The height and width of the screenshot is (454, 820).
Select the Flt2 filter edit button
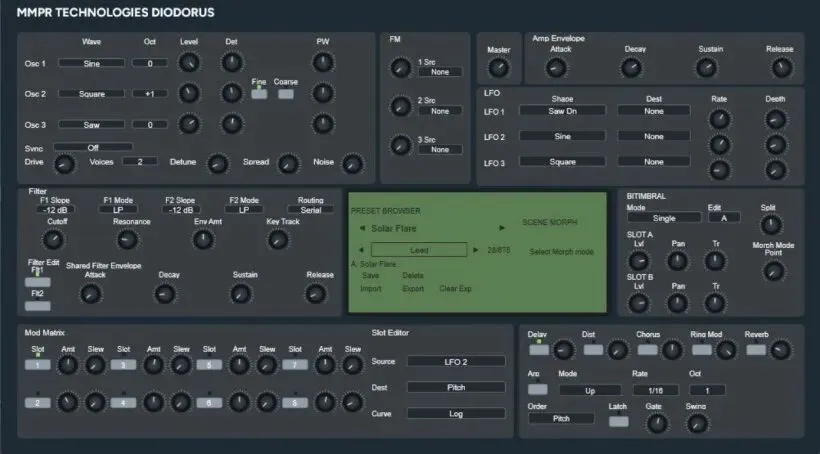point(38,306)
